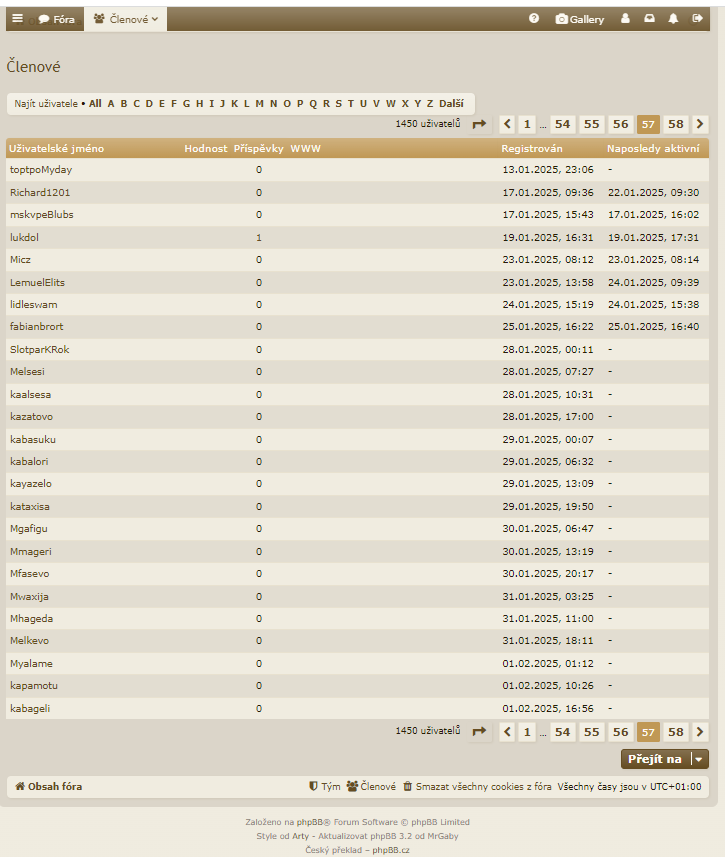Image resolution: width=725 pixels, height=857 pixels.
Task: Click the user profile icon in navbar
Action: coord(626,19)
